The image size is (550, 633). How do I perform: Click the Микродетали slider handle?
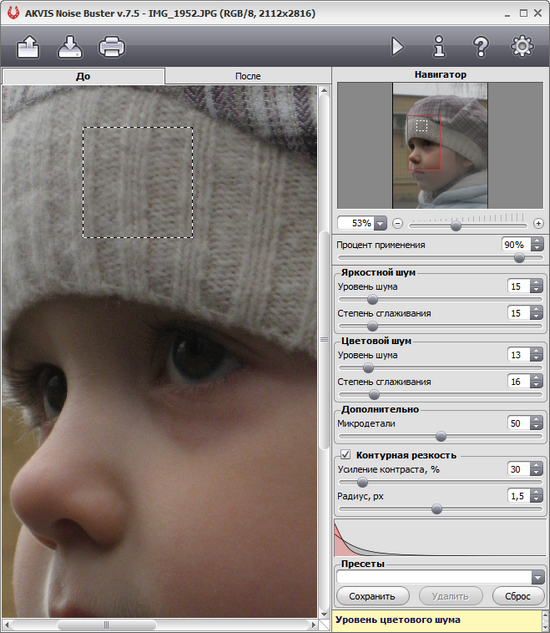441,436
